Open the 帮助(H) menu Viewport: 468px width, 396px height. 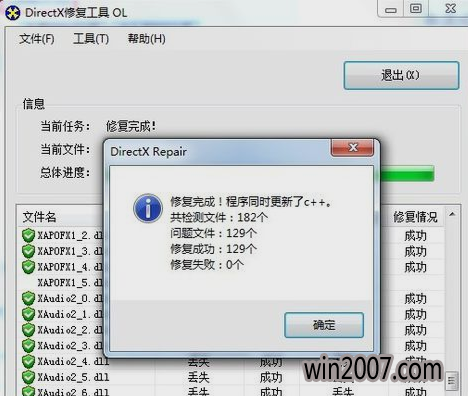coord(147,39)
